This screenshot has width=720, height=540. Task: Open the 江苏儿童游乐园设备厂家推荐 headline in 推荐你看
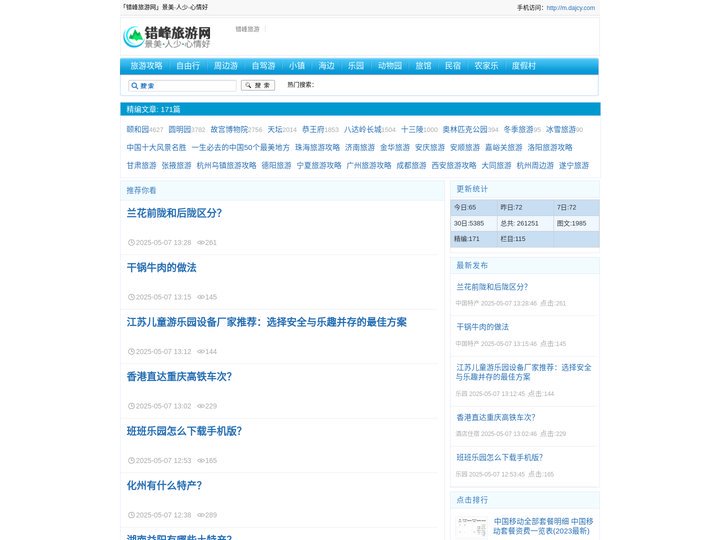pyautogui.click(x=267, y=322)
